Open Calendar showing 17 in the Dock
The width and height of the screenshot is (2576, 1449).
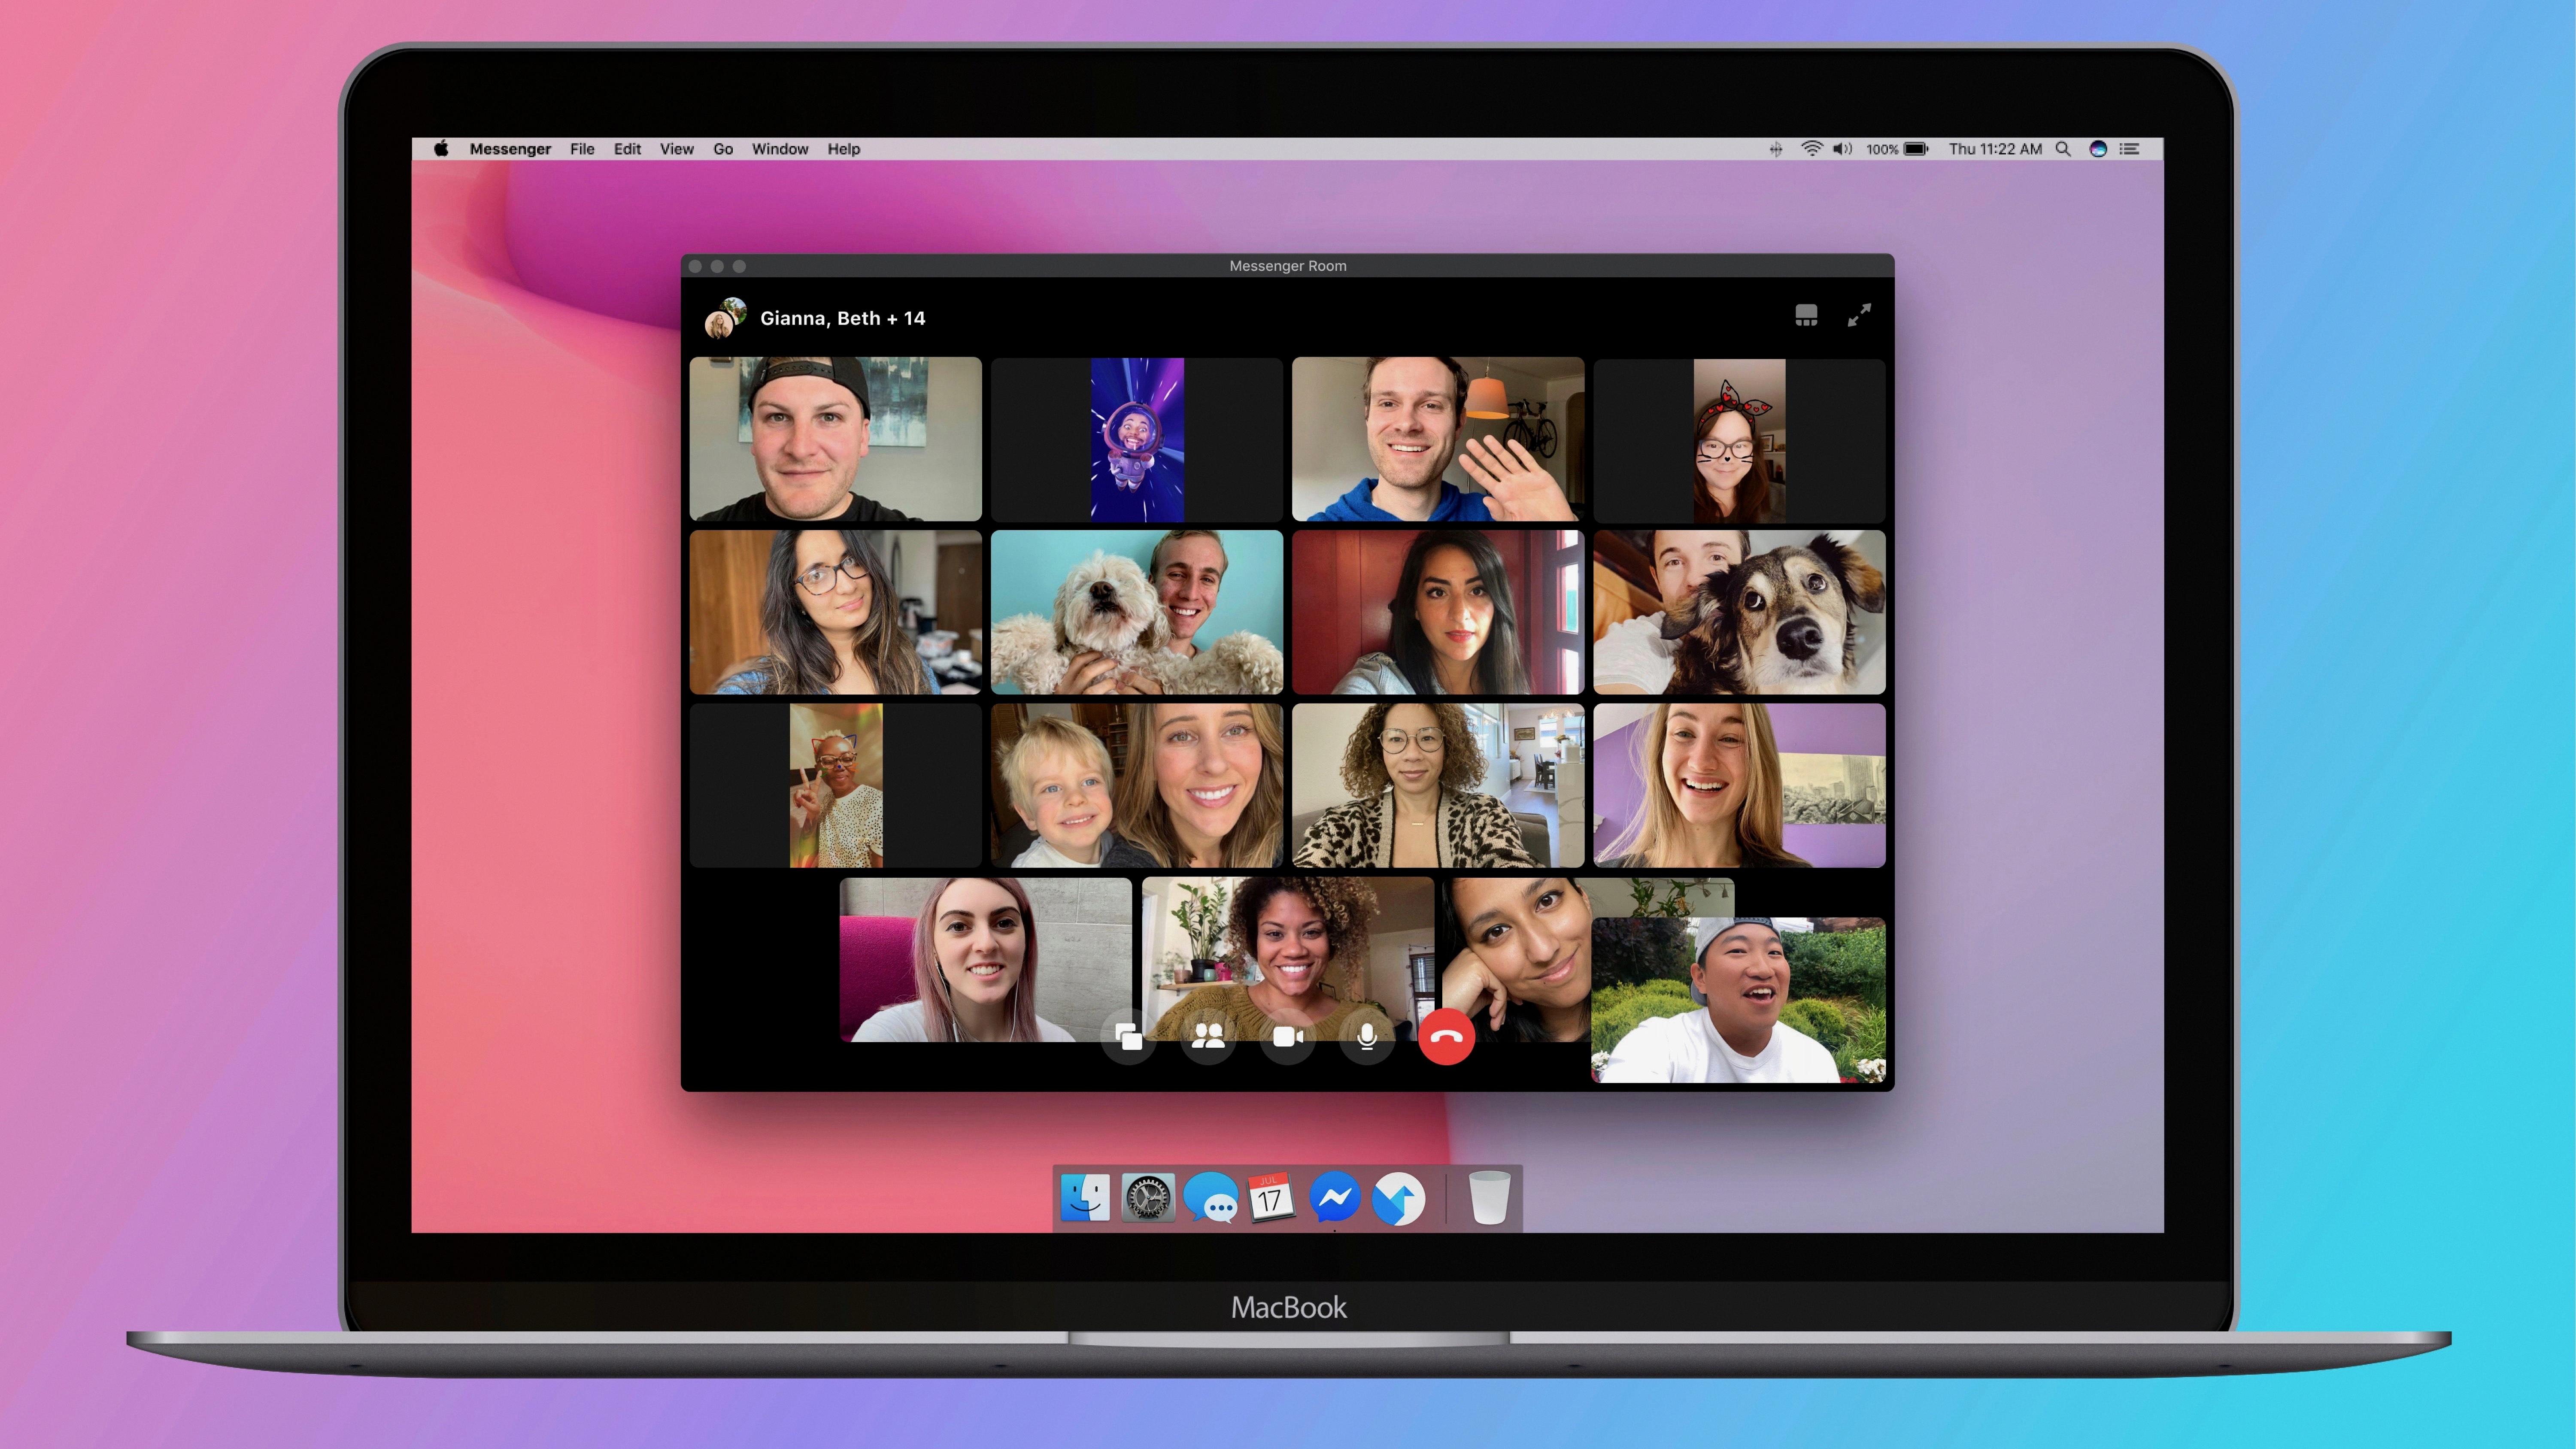pyautogui.click(x=1271, y=1197)
